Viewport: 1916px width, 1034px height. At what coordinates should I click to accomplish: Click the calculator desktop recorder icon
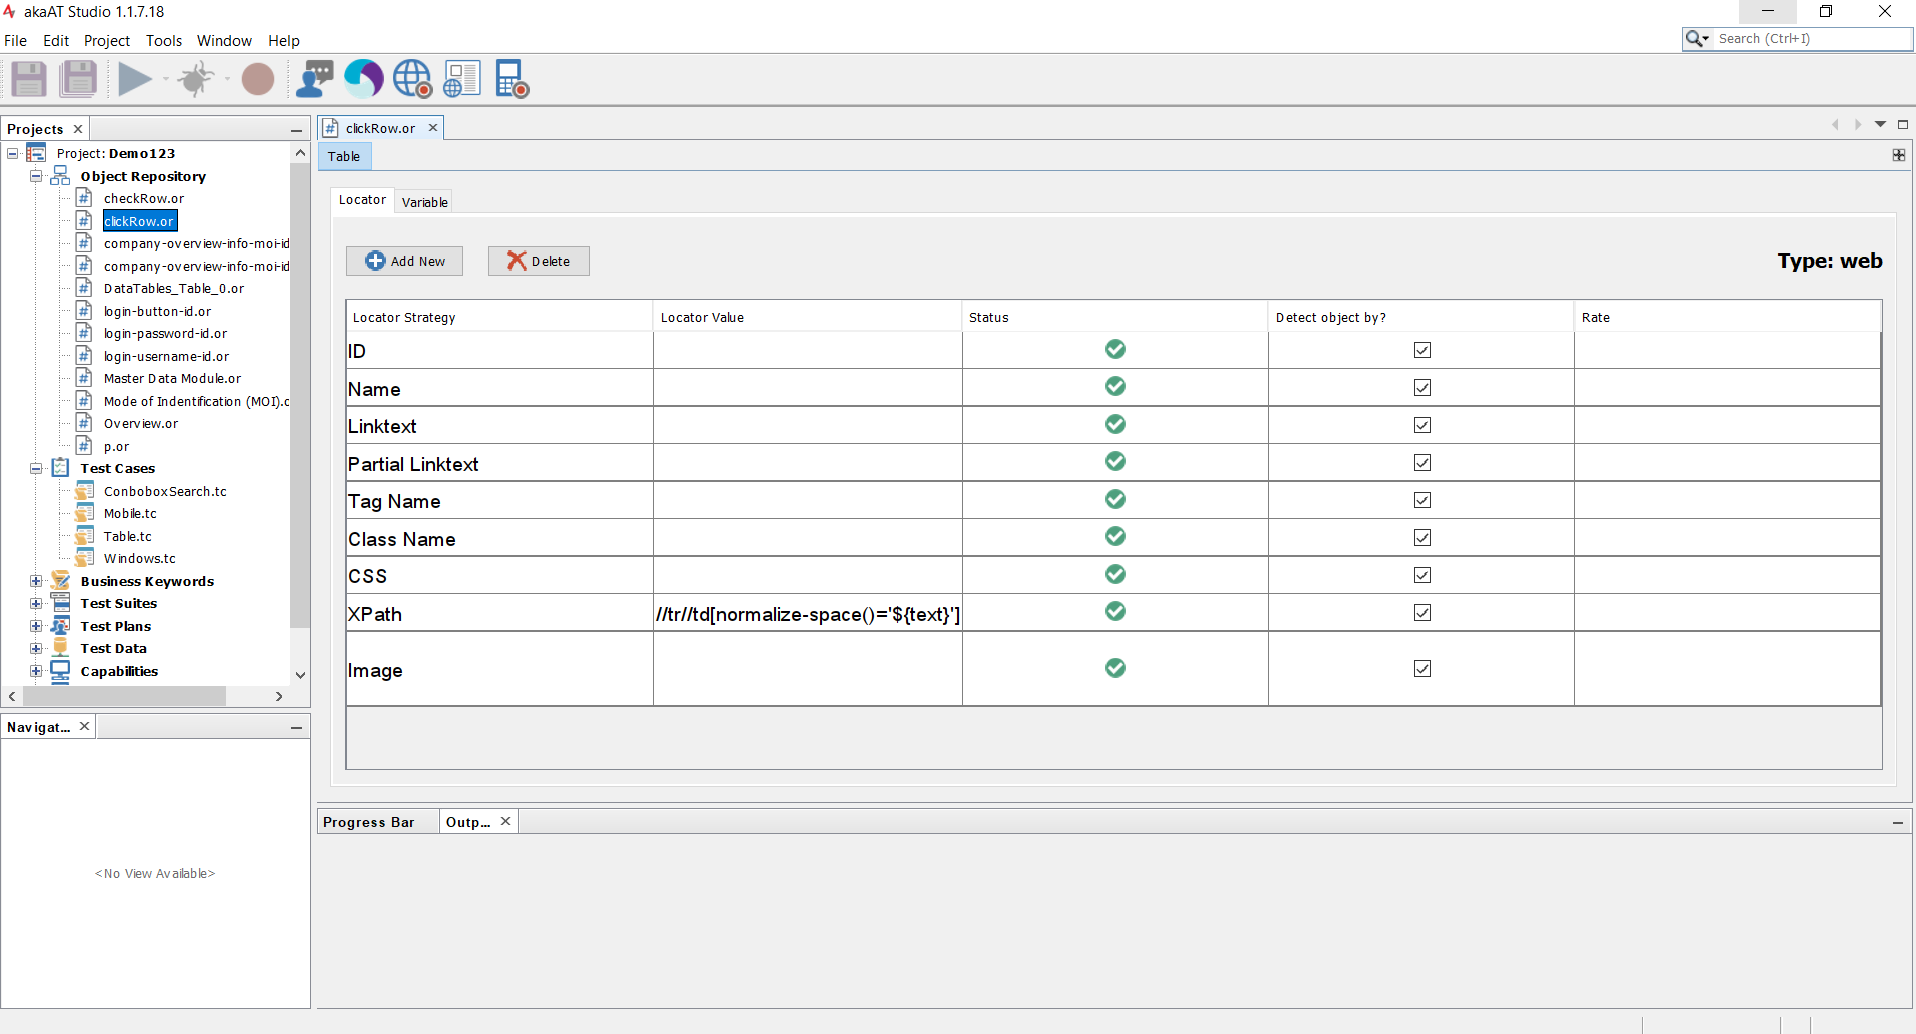512,79
